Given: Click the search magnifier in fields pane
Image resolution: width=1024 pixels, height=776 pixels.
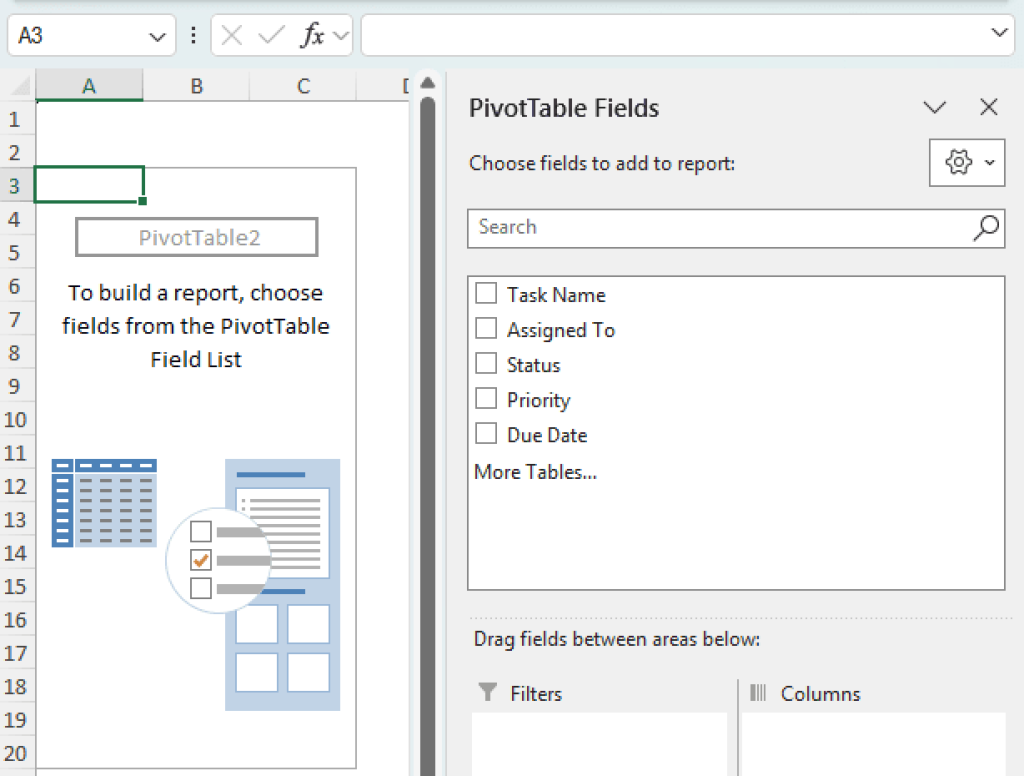Looking at the screenshot, I should point(987,228).
